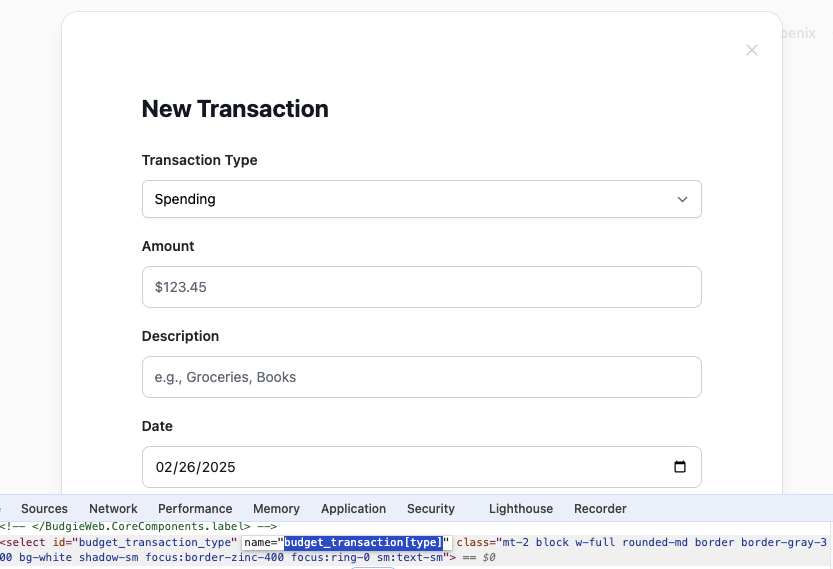Click the BudgieWeb.CoreComponents.label comment line
833x569 pixels.
(139, 526)
